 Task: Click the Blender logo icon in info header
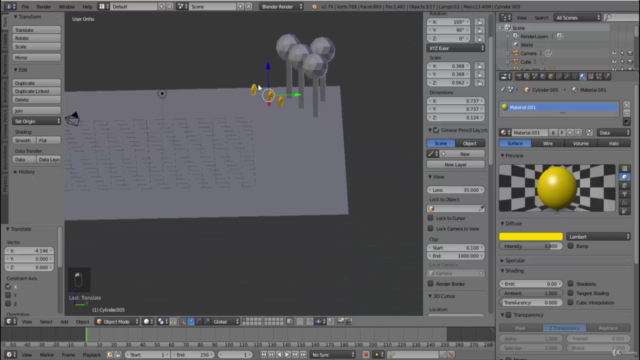coord(314,7)
